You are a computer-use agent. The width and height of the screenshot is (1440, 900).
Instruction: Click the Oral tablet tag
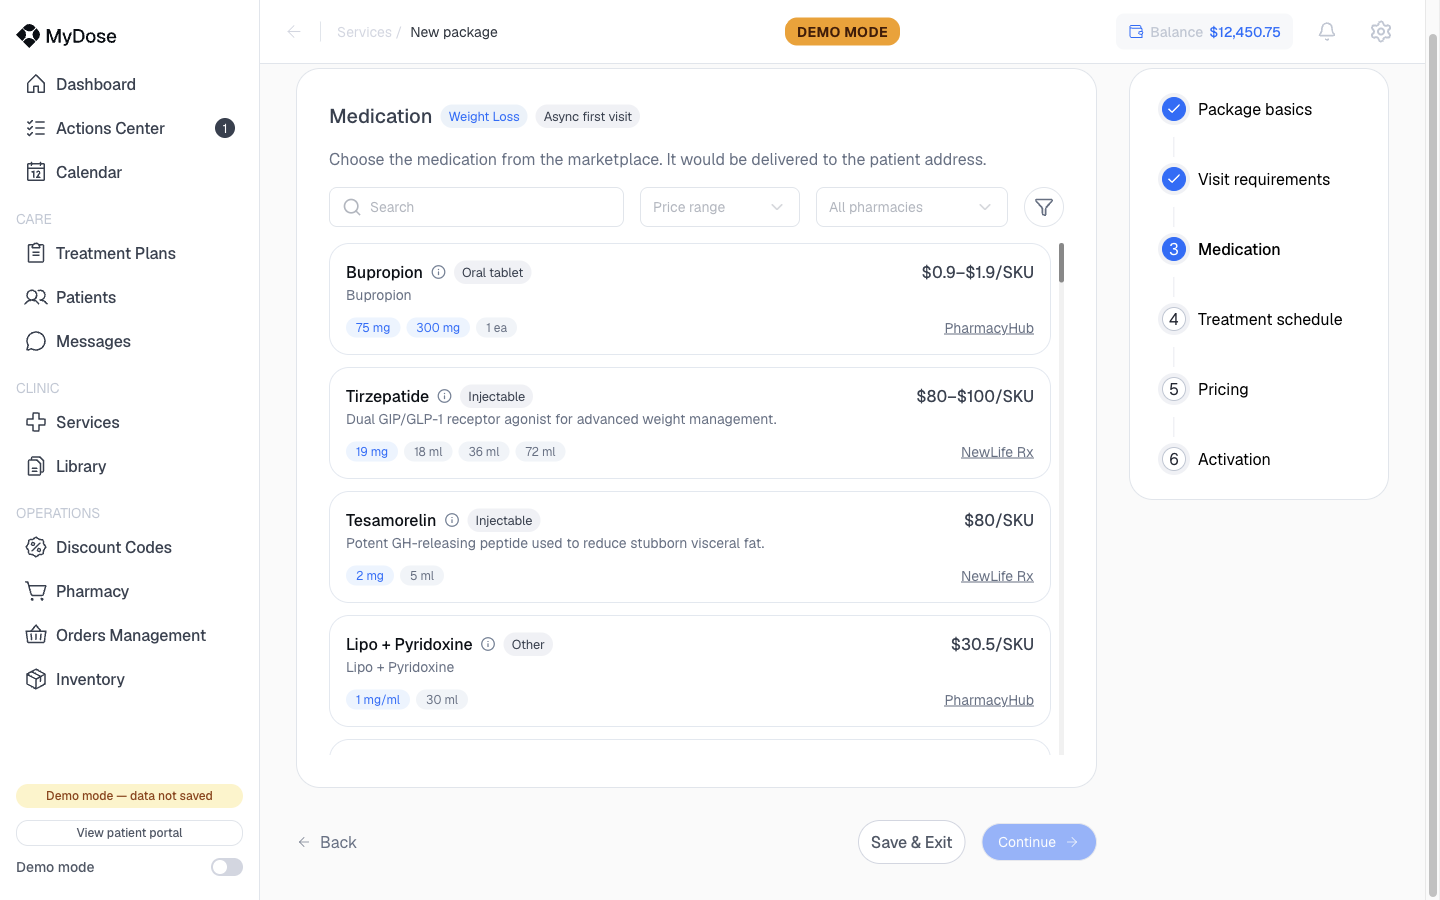point(492,272)
